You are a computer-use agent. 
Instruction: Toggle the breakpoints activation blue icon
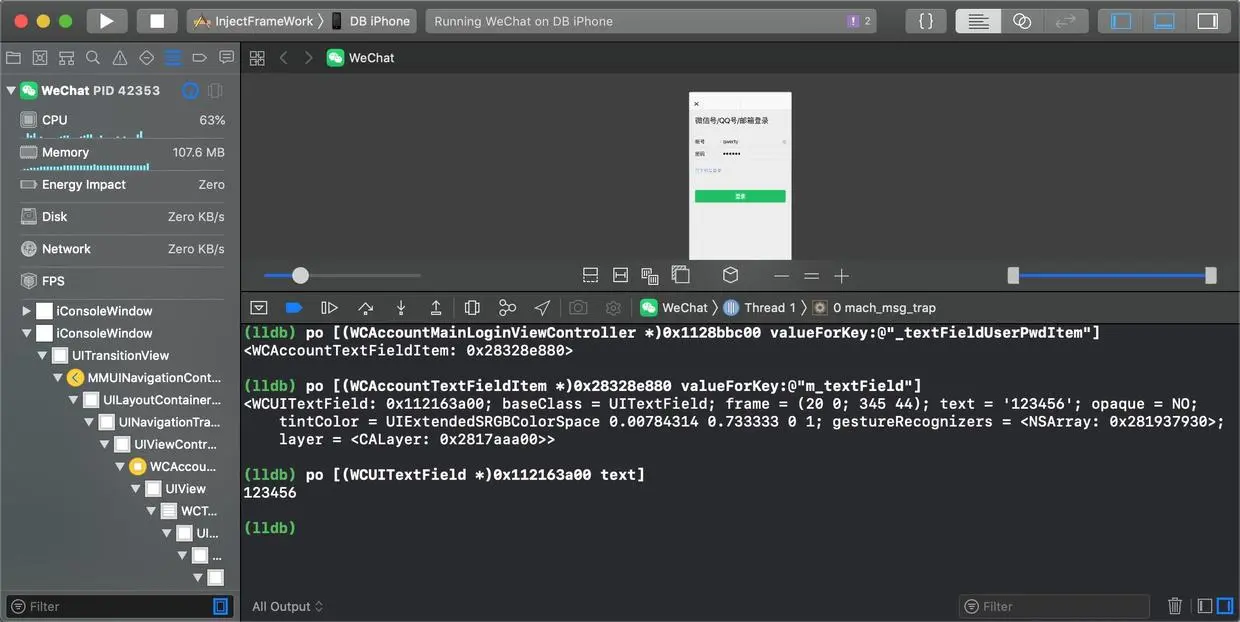(x=294, y=308)
